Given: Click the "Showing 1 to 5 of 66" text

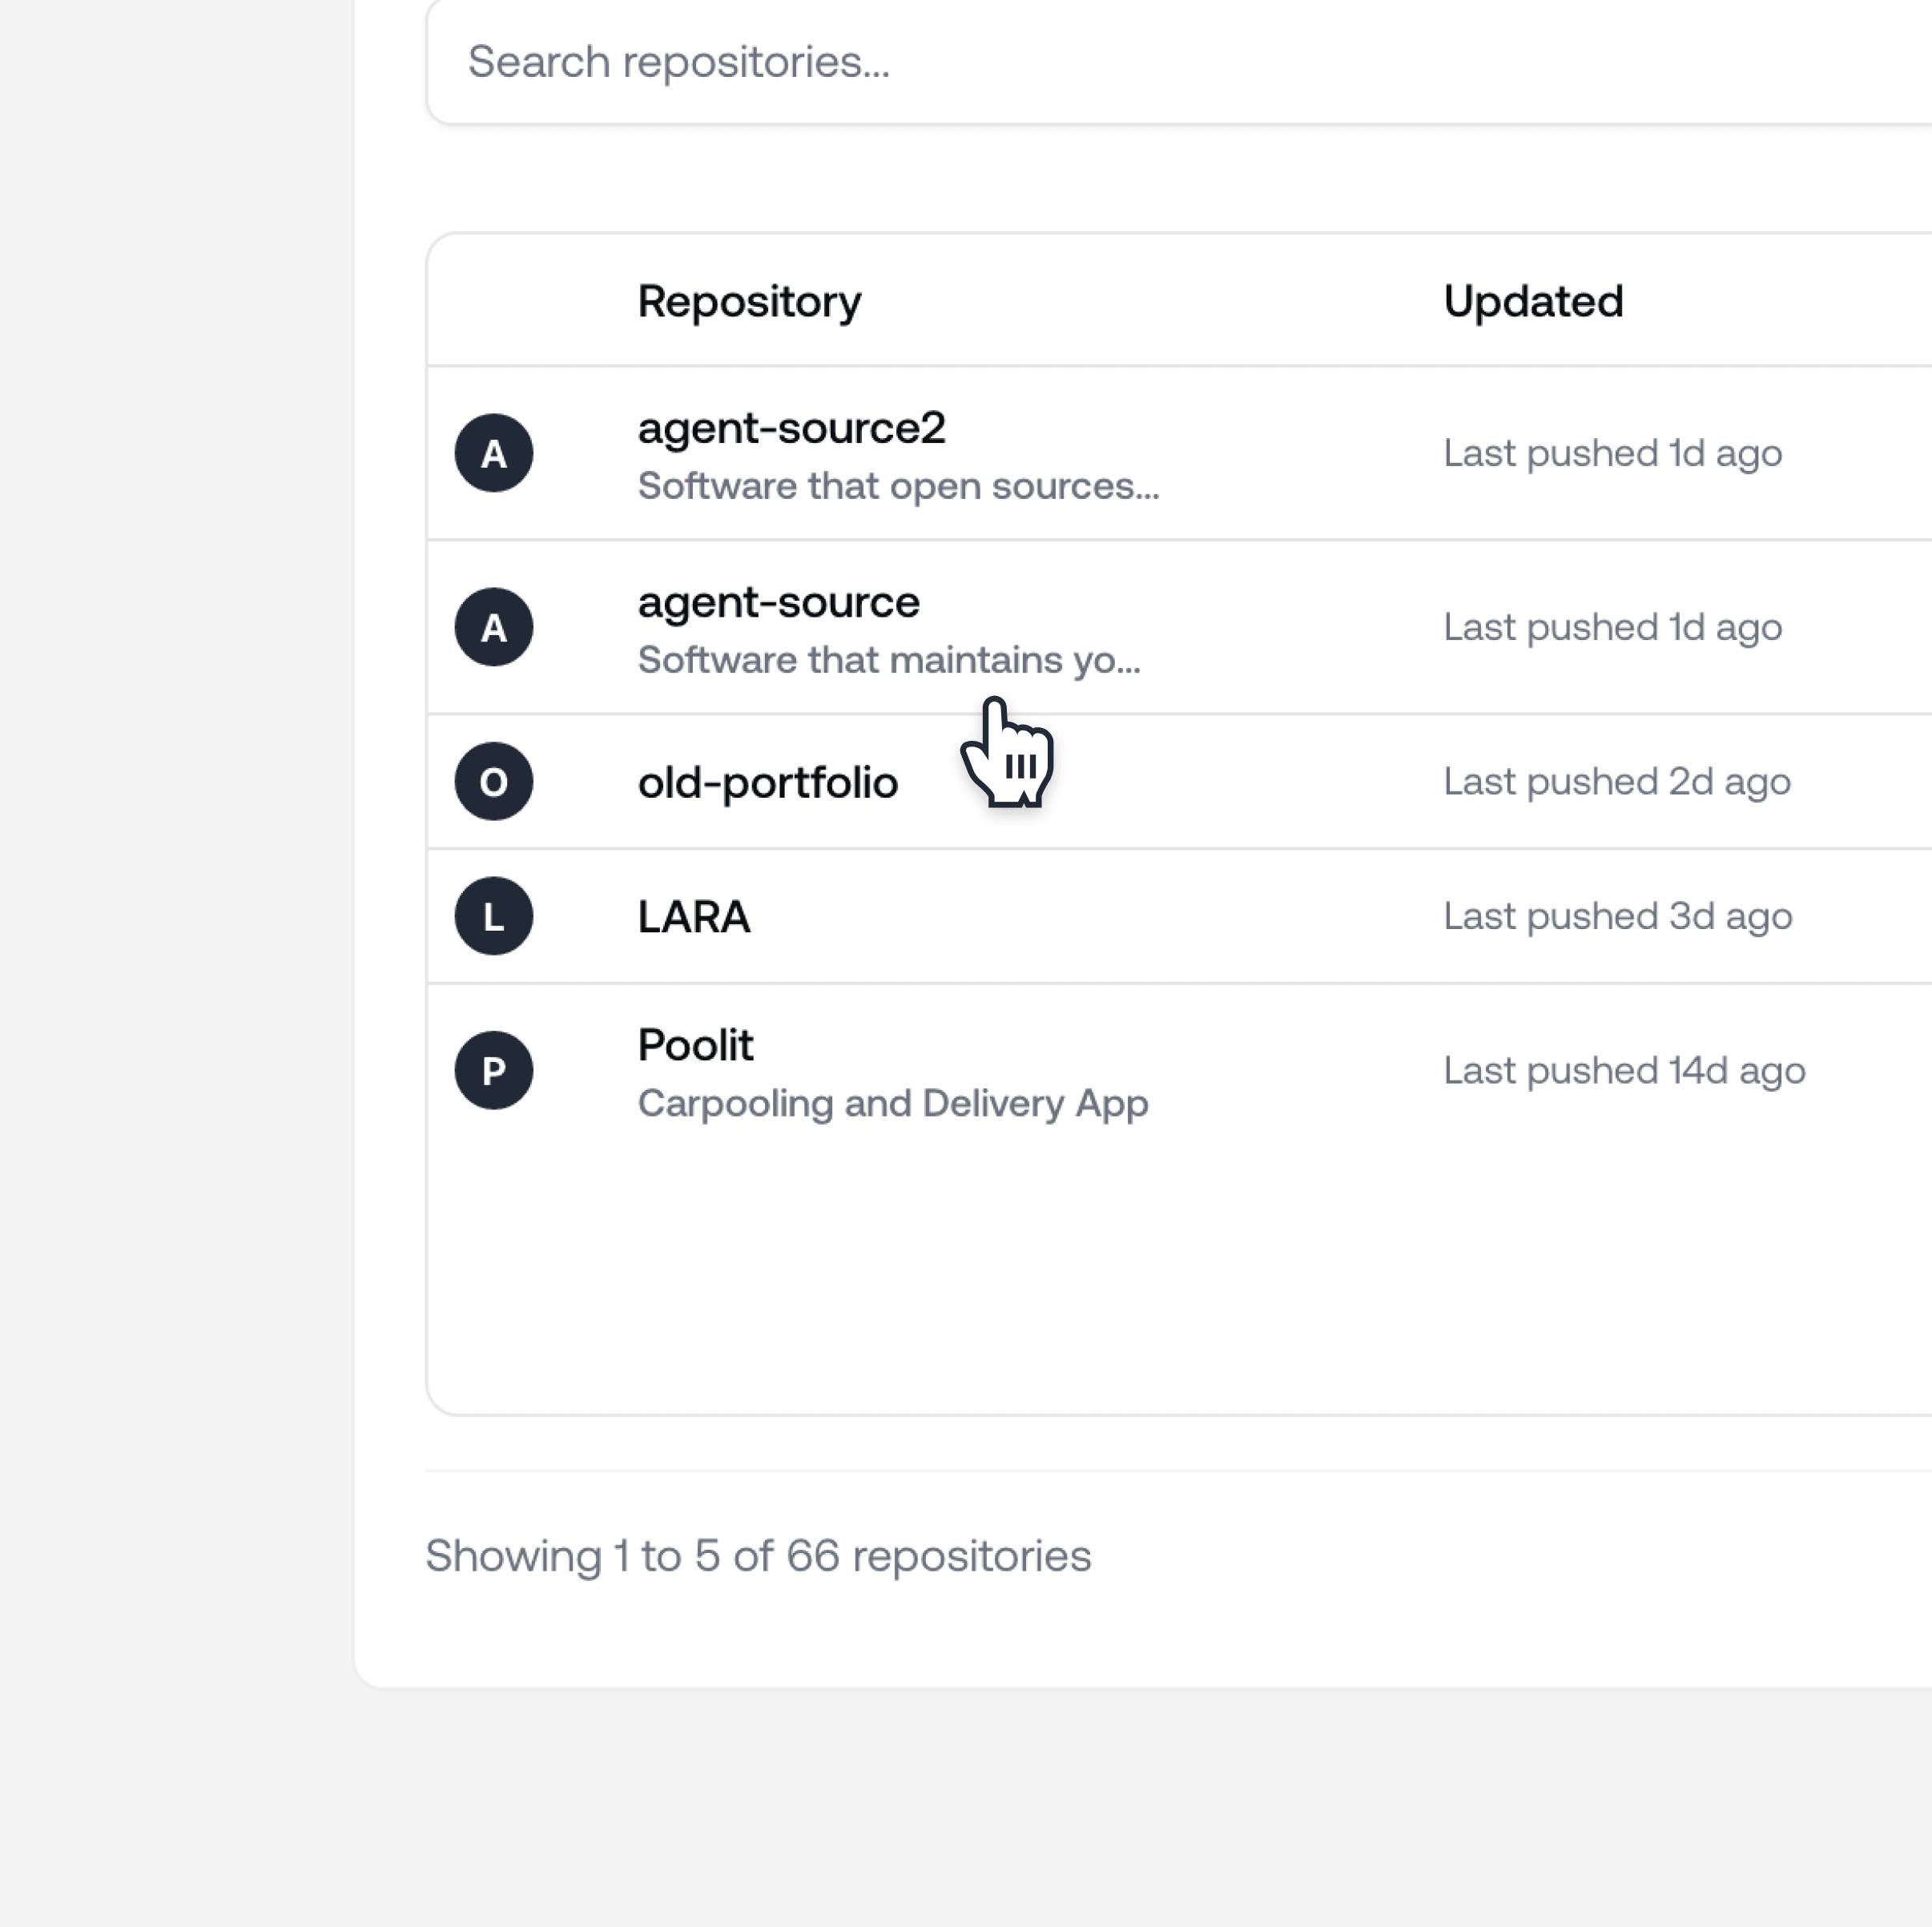Looking at the screenshot, I should [x=757, y=1555].
